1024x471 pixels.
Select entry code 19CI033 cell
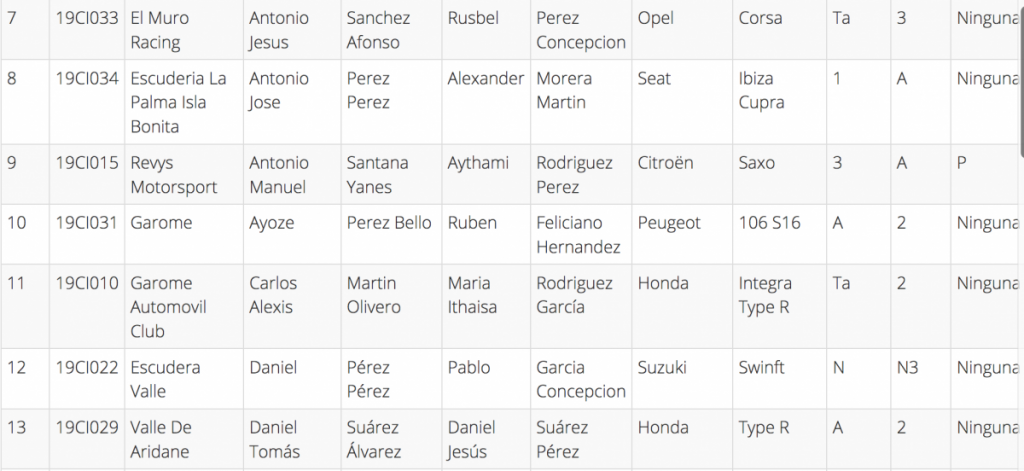click(x=87, y=19)
